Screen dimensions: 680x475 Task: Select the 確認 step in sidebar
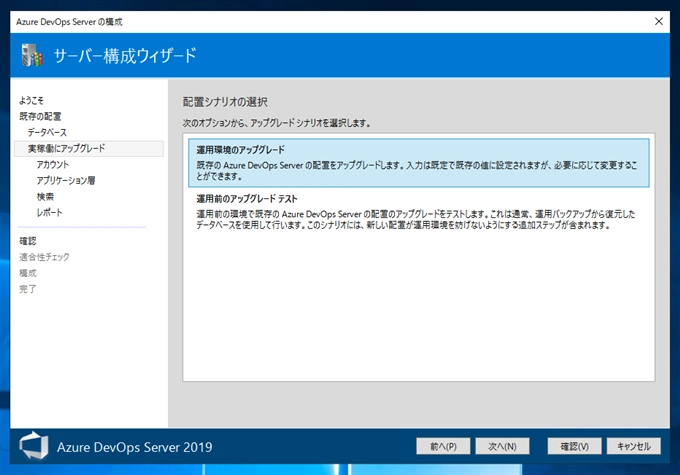coord(28,241)
